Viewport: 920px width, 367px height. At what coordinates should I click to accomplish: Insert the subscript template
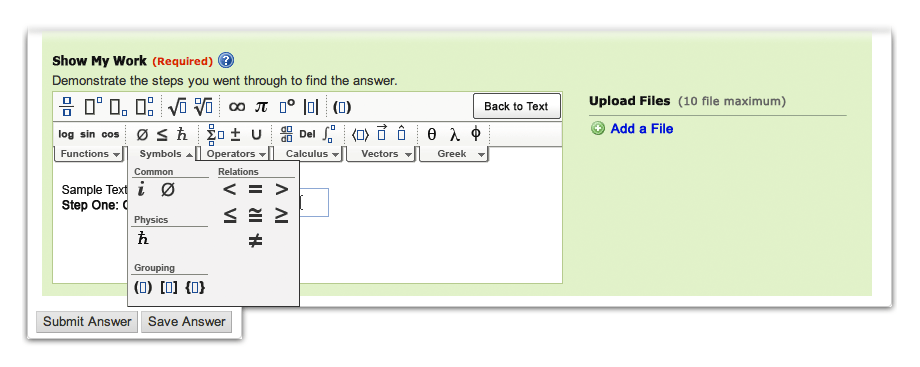119,107
